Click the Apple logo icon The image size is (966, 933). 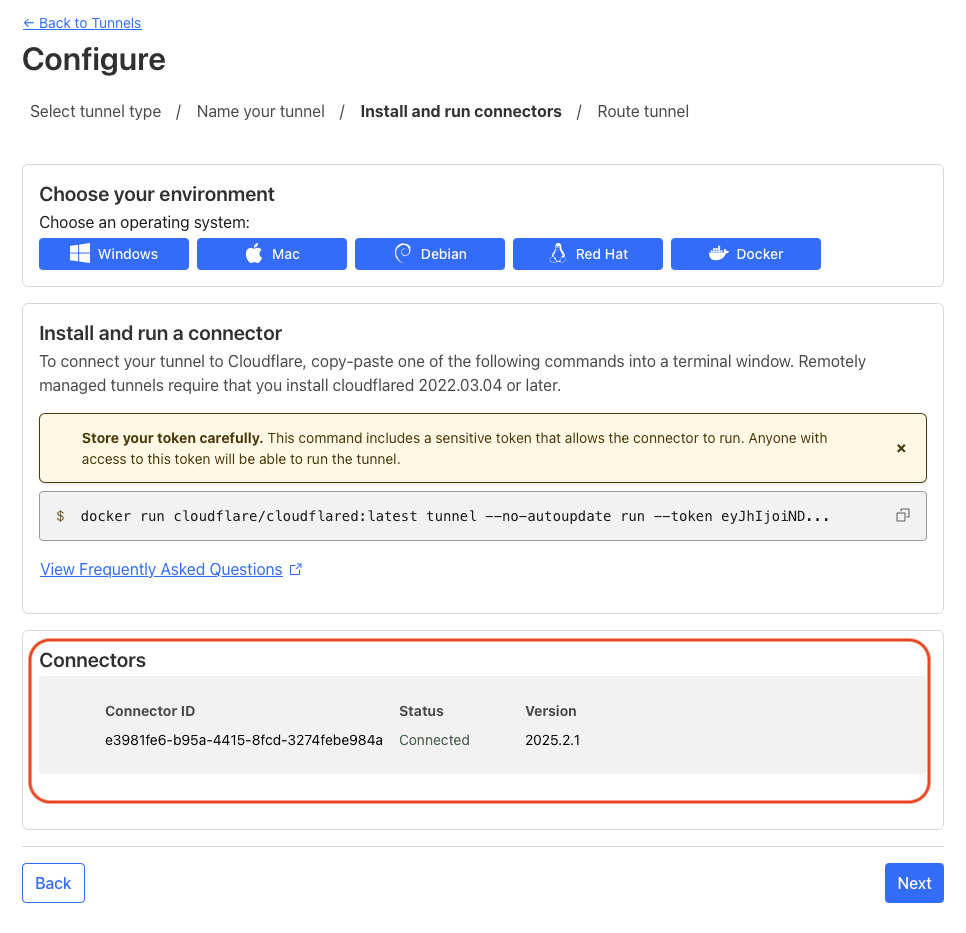click(x=254, y=254)
